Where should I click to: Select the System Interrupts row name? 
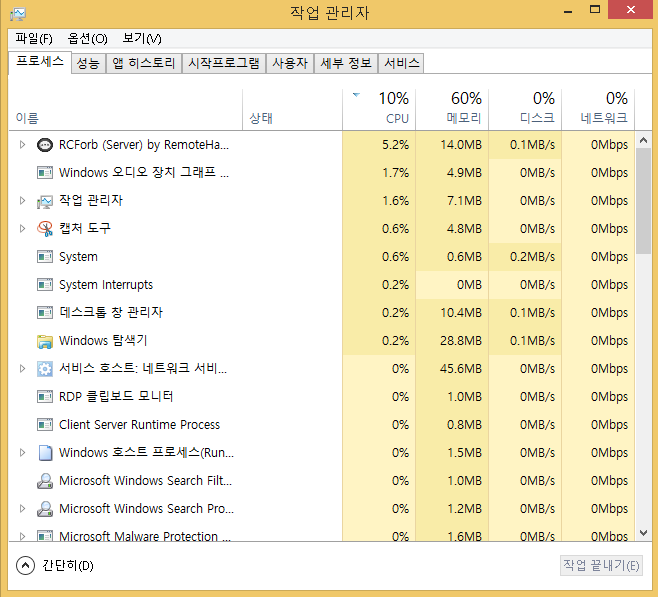pos(106,285)
